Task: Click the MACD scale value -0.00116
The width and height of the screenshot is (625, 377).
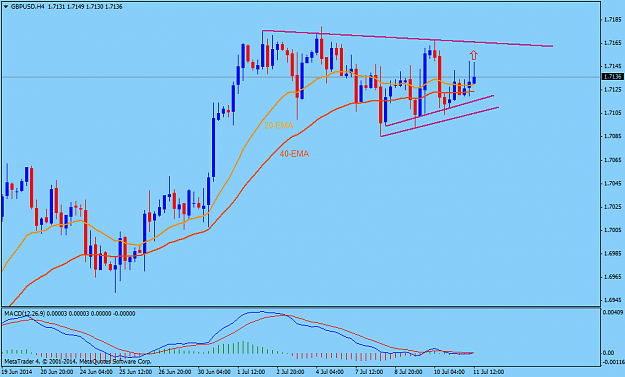Action: point(612,362)
